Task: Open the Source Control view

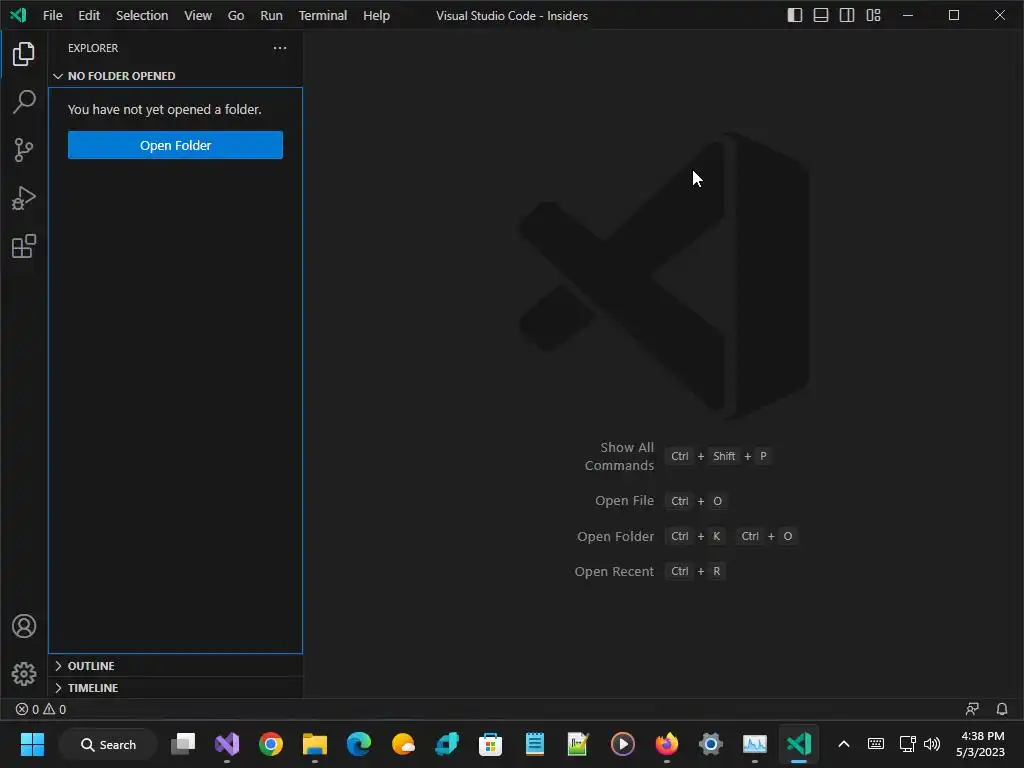Action: point(24,150)
